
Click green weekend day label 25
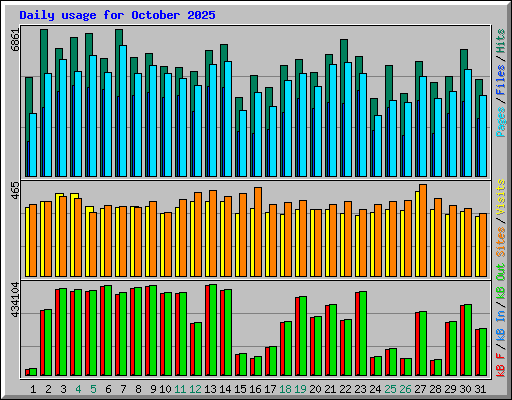[390, 389]
